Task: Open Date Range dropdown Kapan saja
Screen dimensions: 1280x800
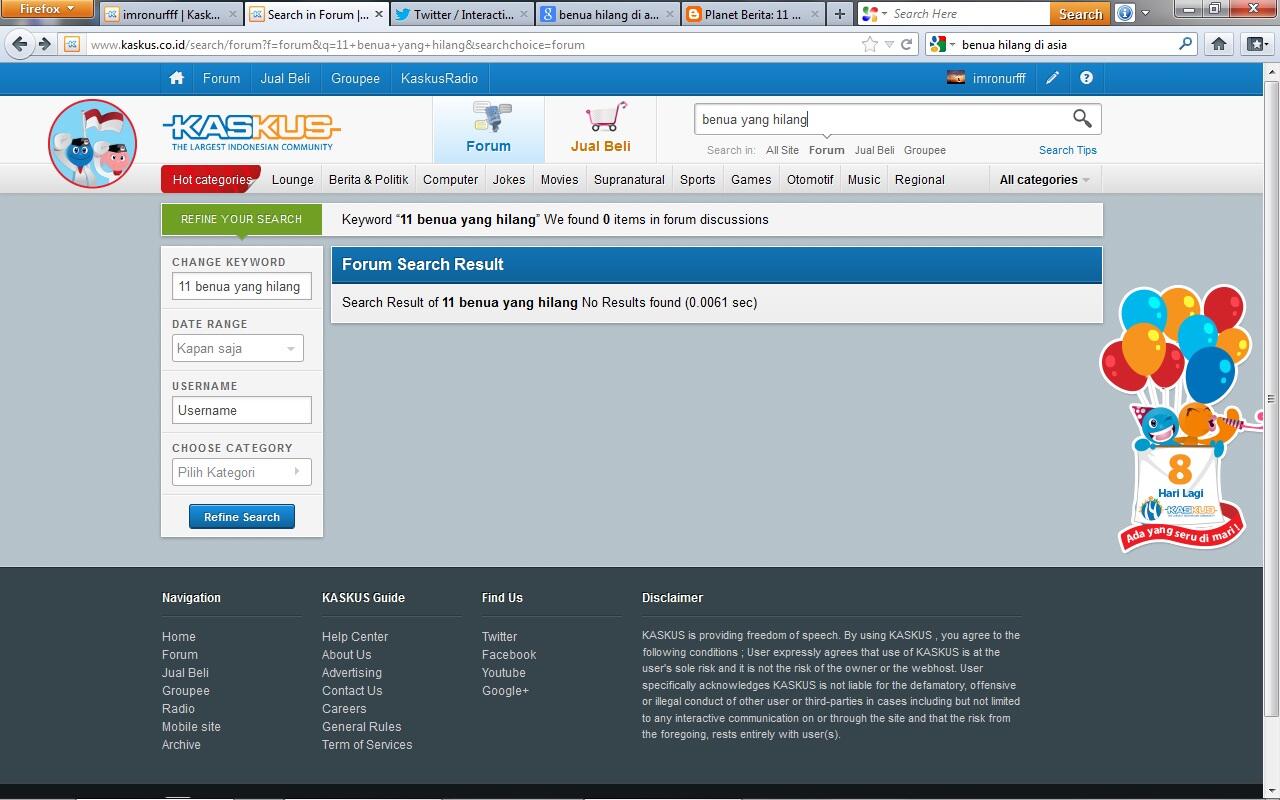Action: coord(238,348)
